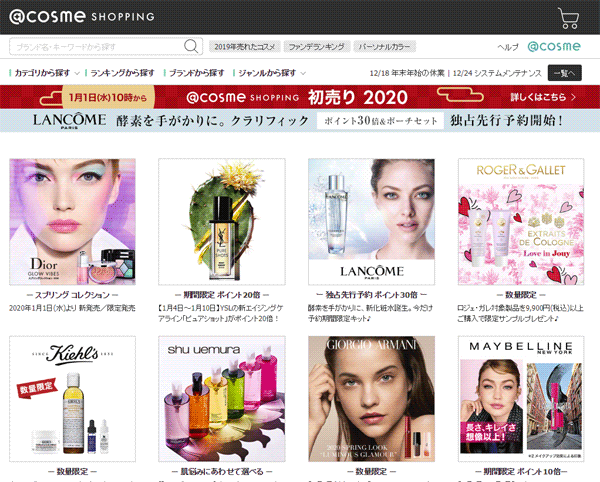Open ブランドから探す menu
The width and height of the screenshot is (600, 482).
coord(194,73)
